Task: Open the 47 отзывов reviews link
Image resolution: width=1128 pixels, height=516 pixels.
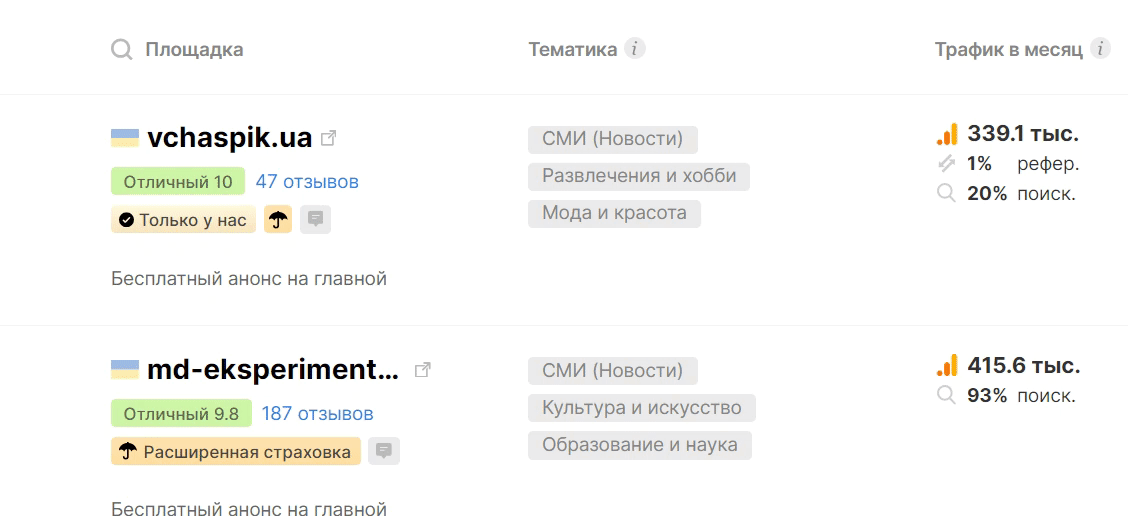Action: (307, 182)
